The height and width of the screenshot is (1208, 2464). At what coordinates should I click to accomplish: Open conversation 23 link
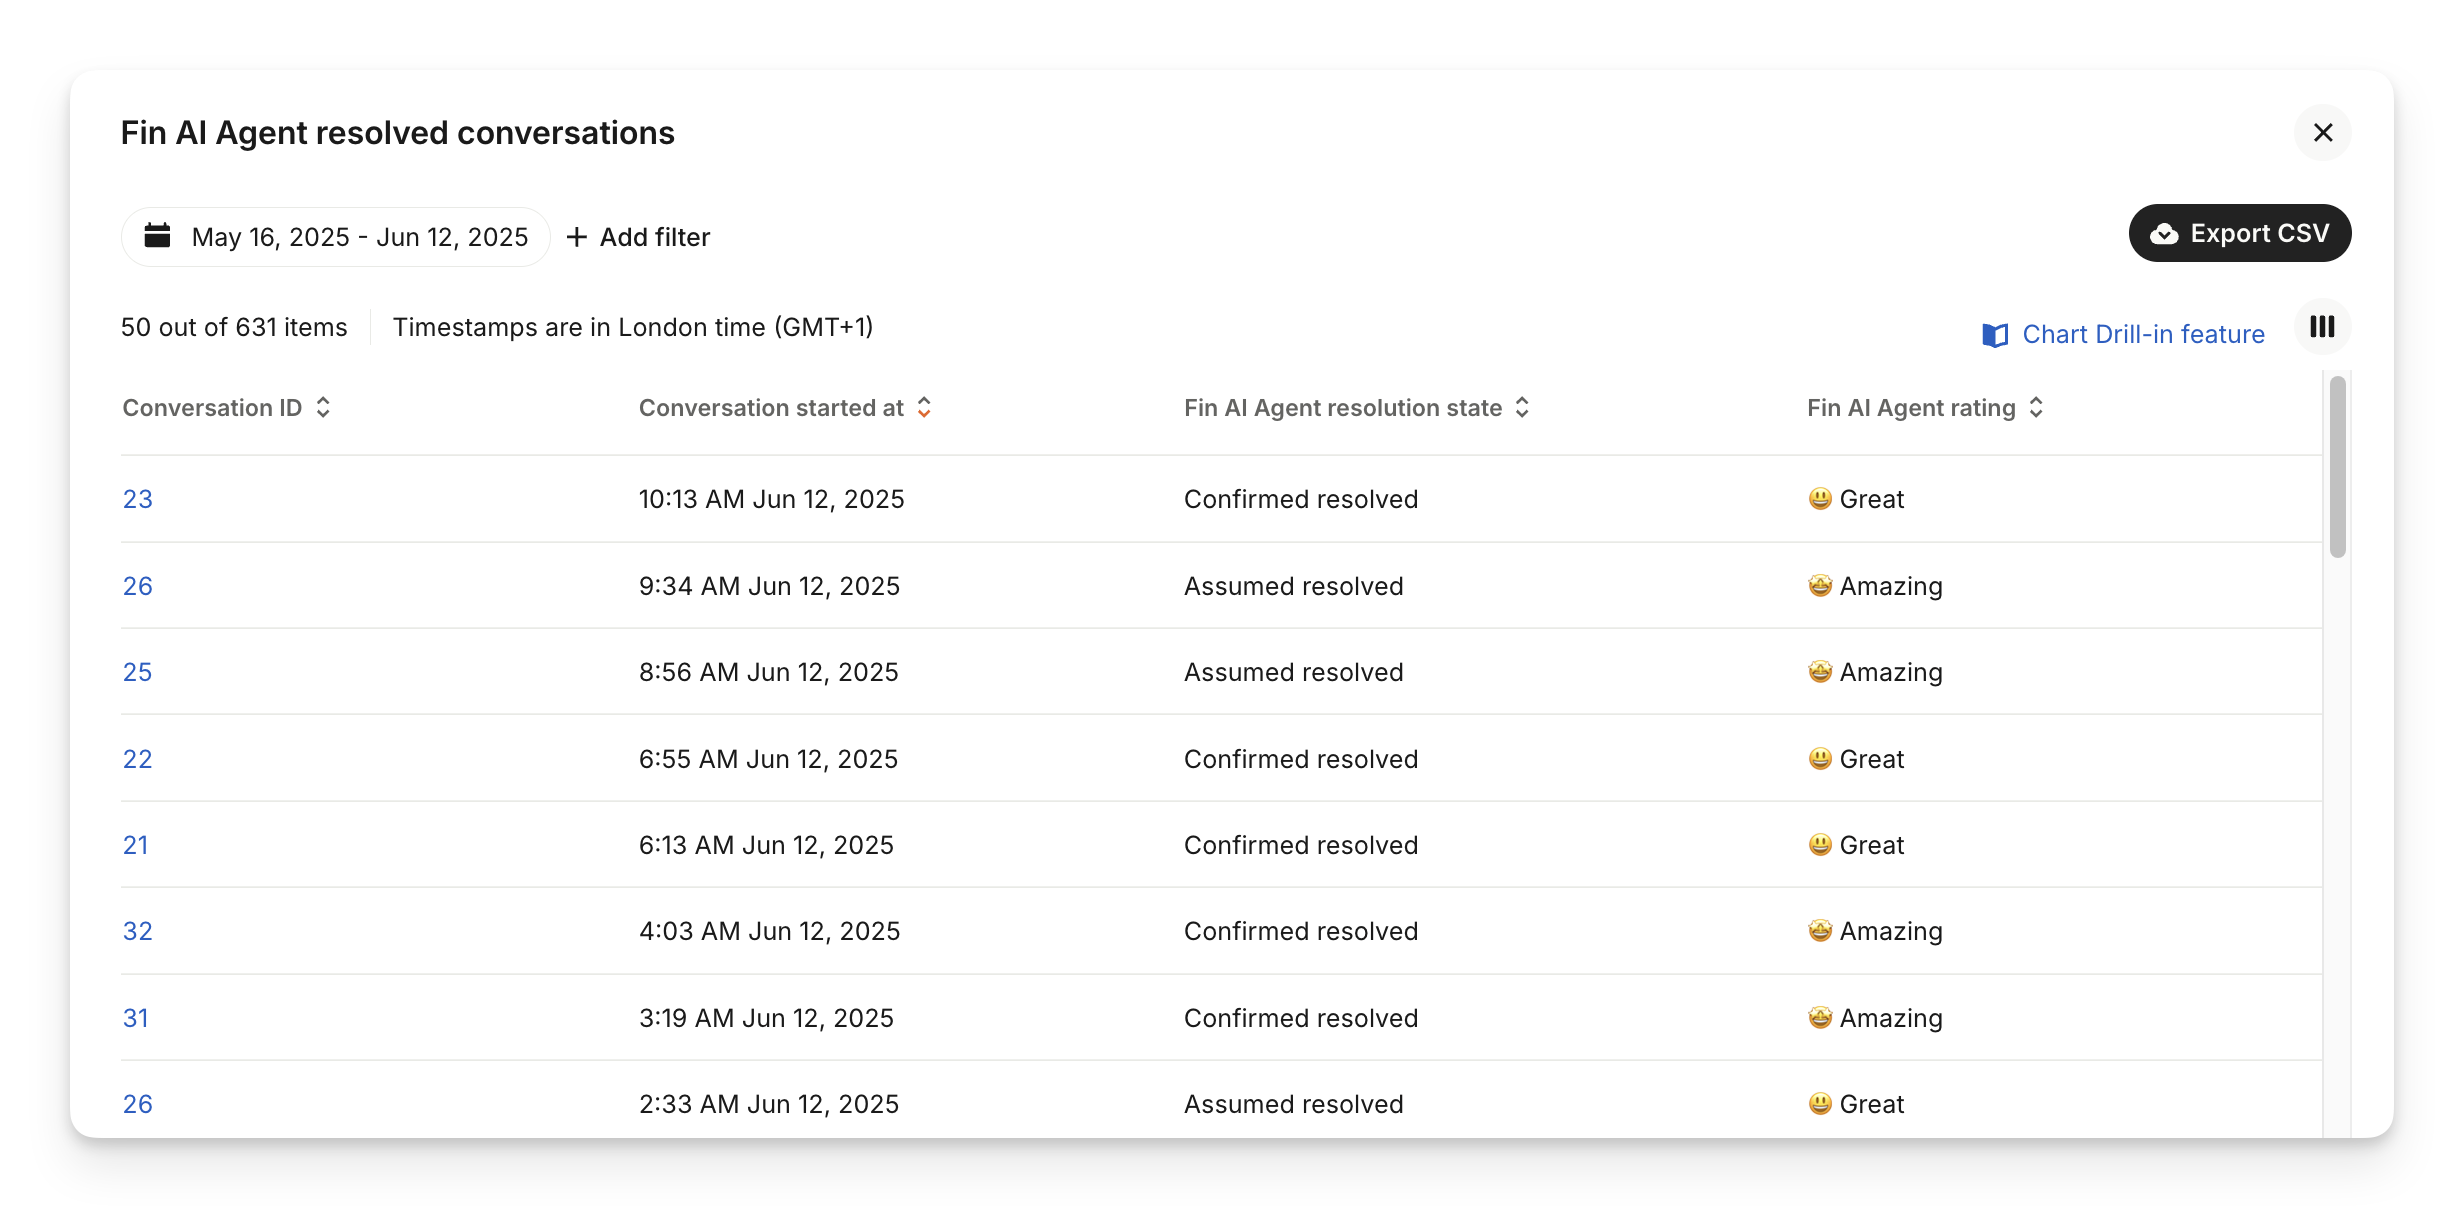(138, 499)
